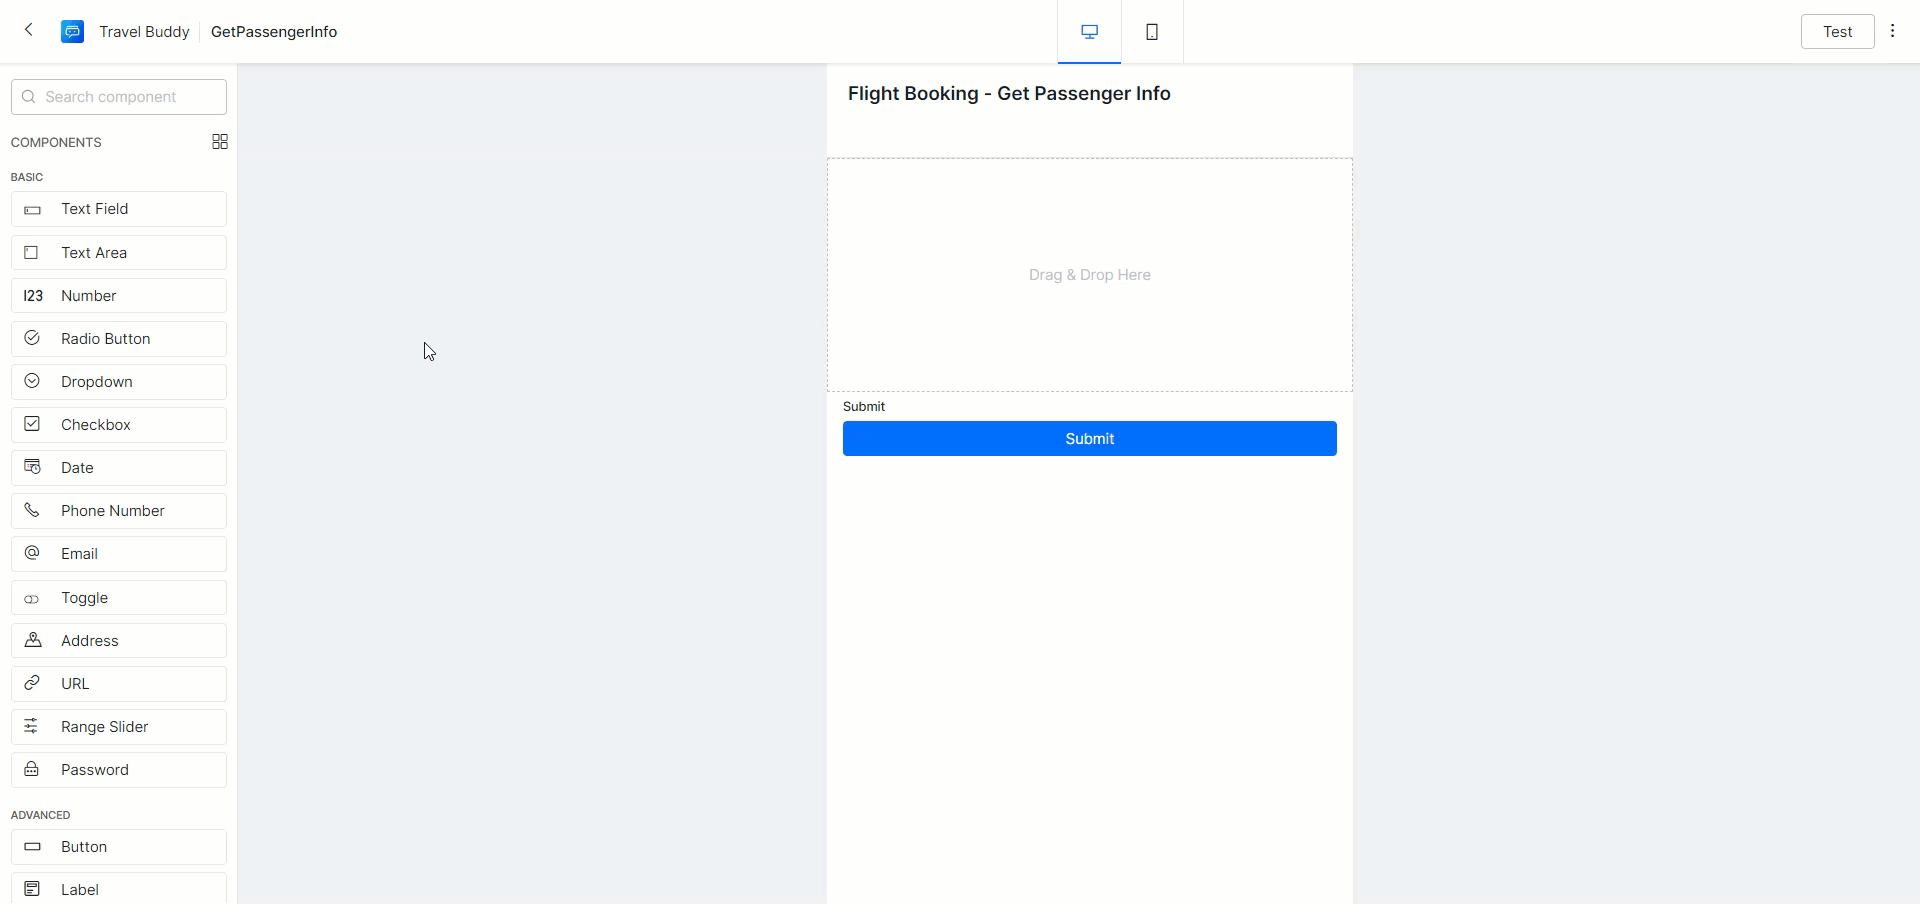Click the Travel Buddy app icon
This screenshot has height=904, width=1920.
[72, 32]
